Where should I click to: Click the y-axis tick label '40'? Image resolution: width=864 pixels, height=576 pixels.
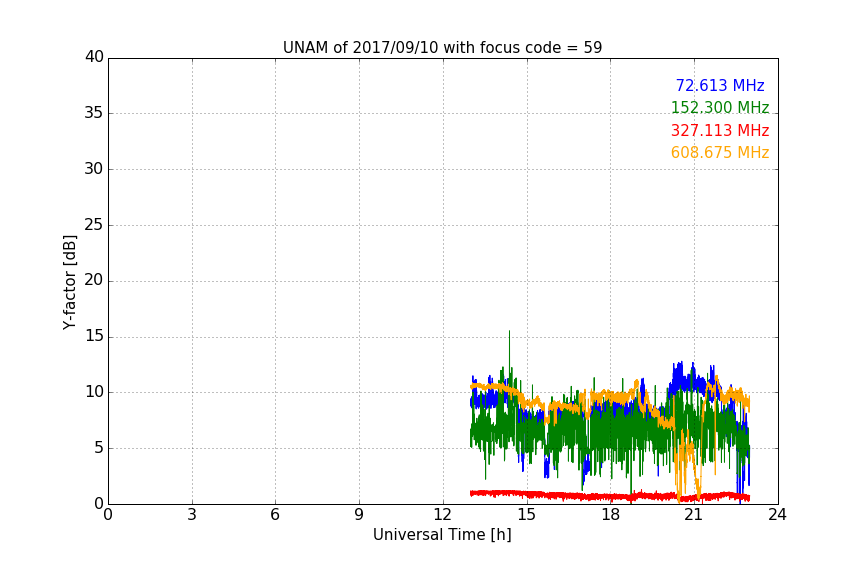(x=94, y=57)
